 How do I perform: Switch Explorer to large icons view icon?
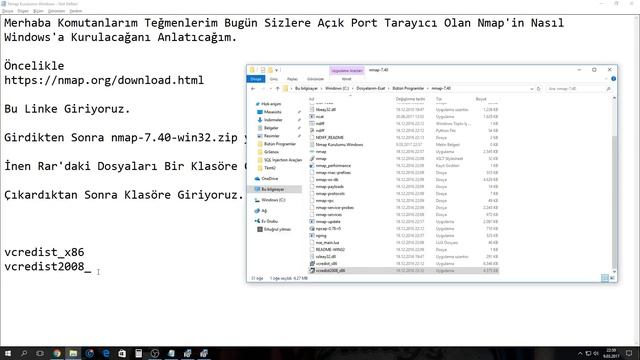coord(612,278)
